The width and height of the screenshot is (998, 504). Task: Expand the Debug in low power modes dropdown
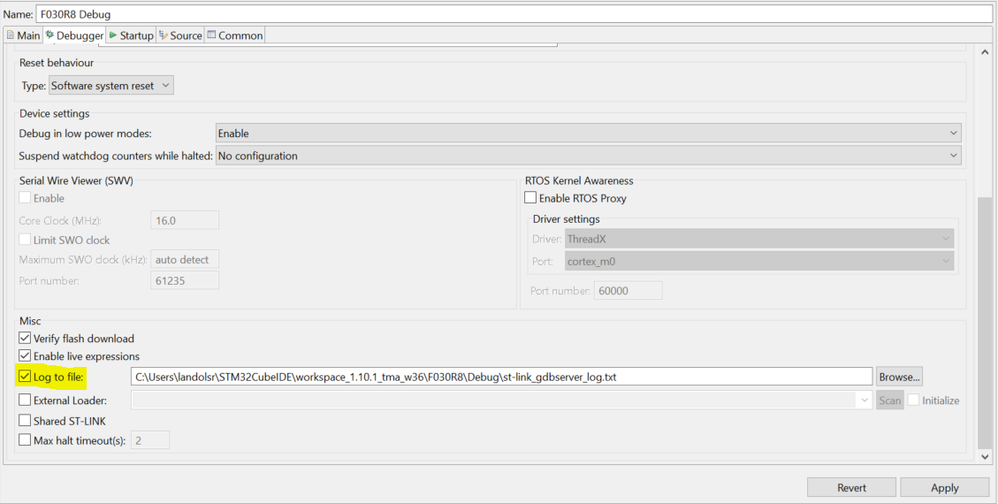[x=588, y=134]
